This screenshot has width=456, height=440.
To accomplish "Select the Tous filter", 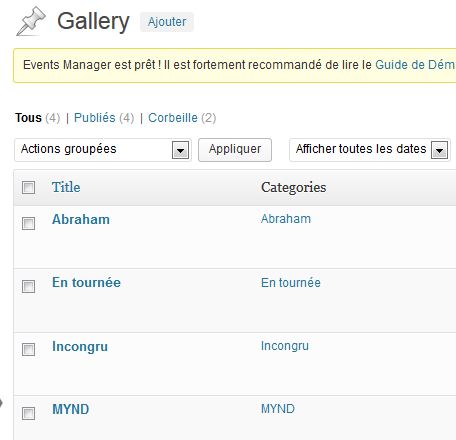I will coord(28,118).
